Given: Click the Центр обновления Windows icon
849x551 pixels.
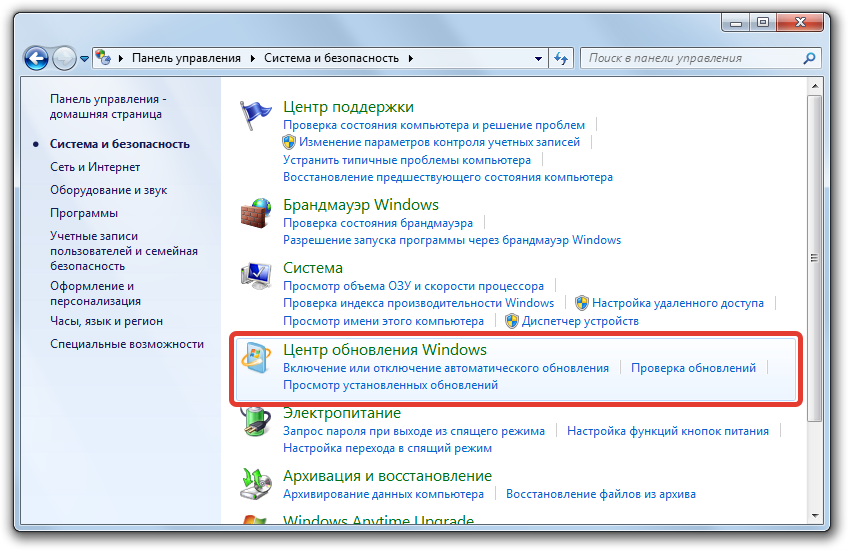Looking at the screenshot, I should coord(256,358).
